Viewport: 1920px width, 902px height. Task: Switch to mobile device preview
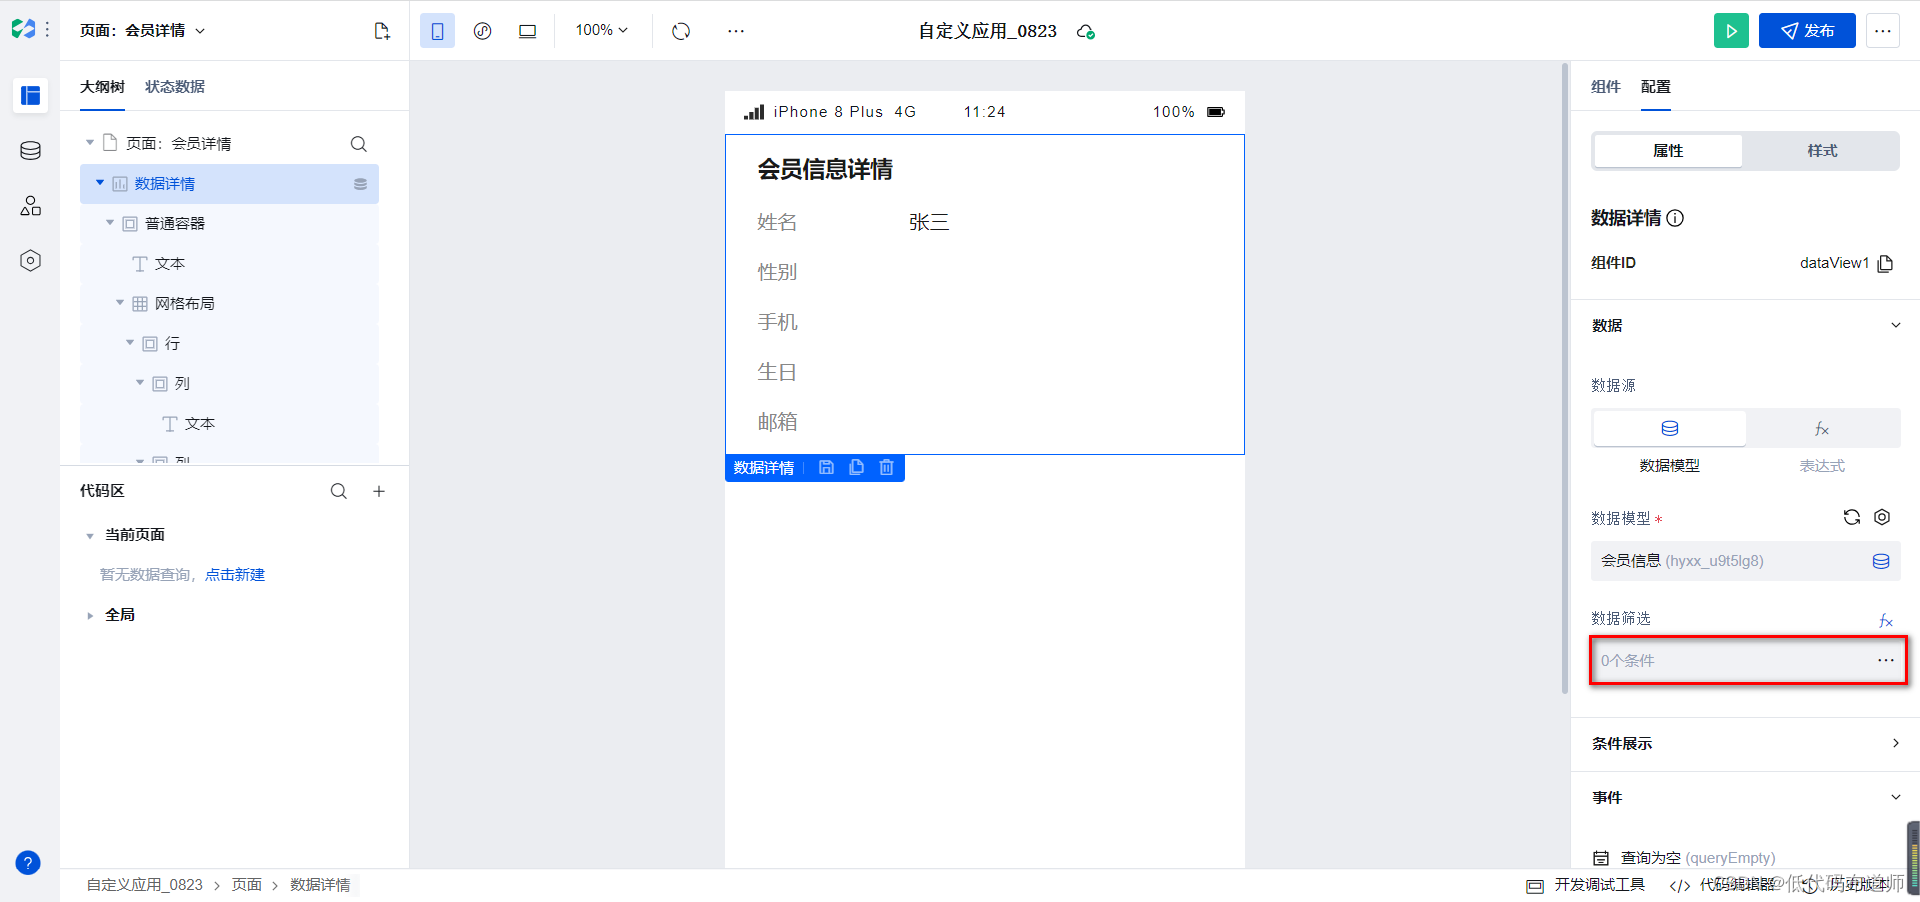pyautogui.click(x=437, y=31)
